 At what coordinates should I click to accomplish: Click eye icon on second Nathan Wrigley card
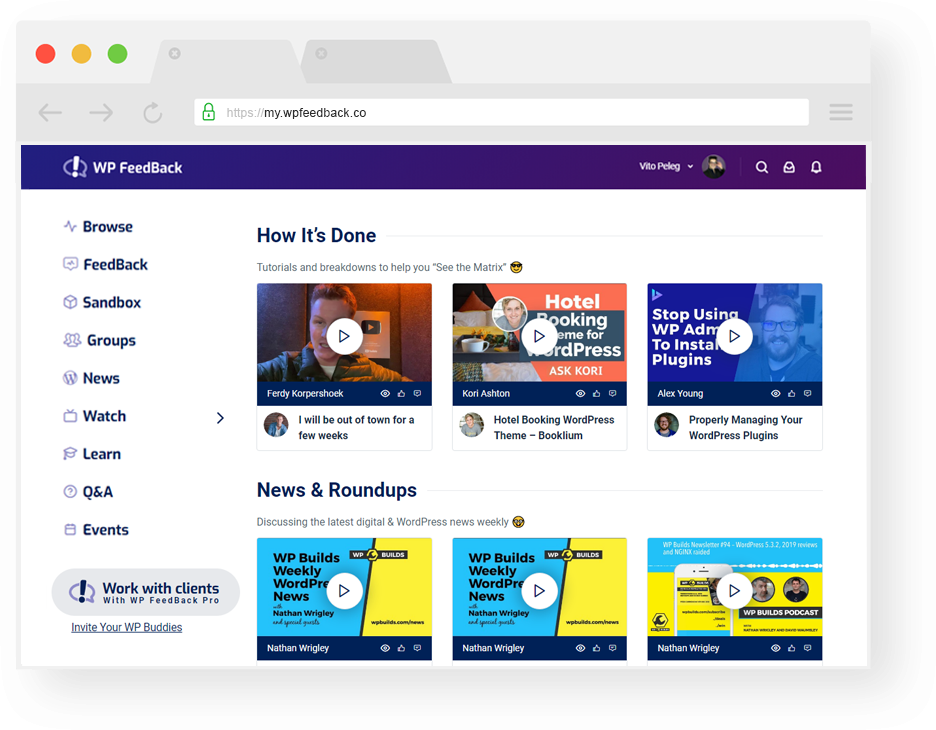pos(580,648)
